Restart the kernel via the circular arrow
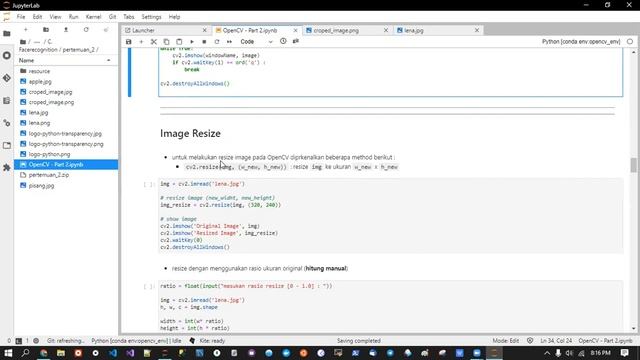Viewport: 640px width, 360px height. coord(217,42)
